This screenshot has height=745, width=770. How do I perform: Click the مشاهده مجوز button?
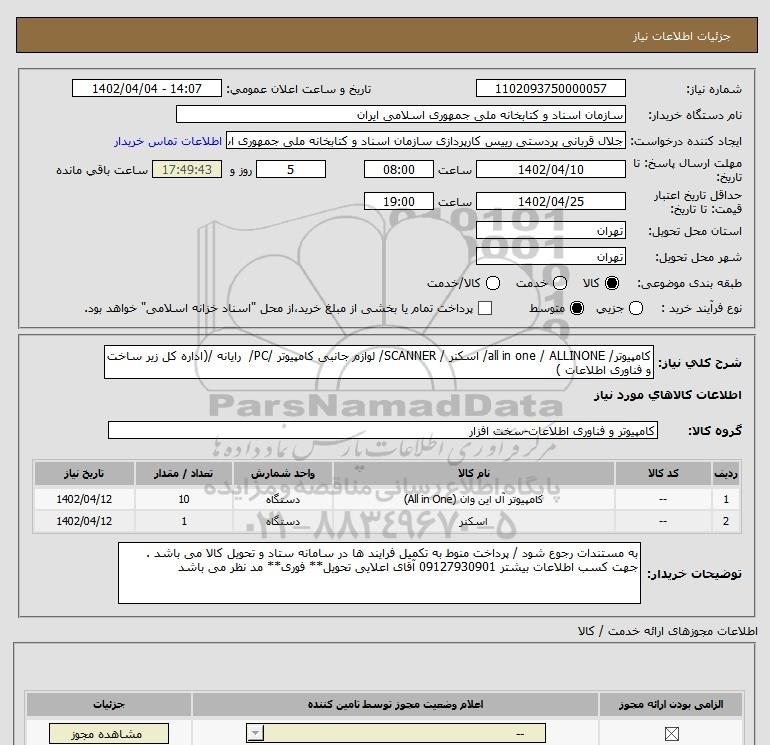109,734
